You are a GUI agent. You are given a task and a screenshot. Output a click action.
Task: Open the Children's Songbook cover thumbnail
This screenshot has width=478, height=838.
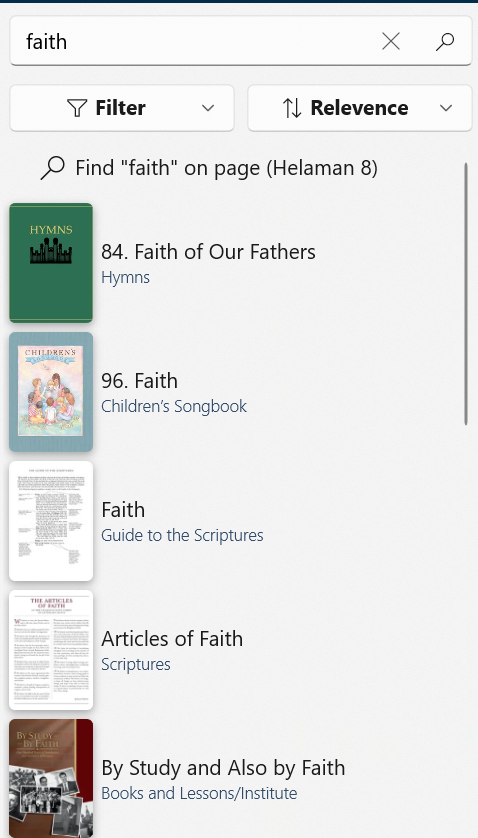[x=51, y=392]
